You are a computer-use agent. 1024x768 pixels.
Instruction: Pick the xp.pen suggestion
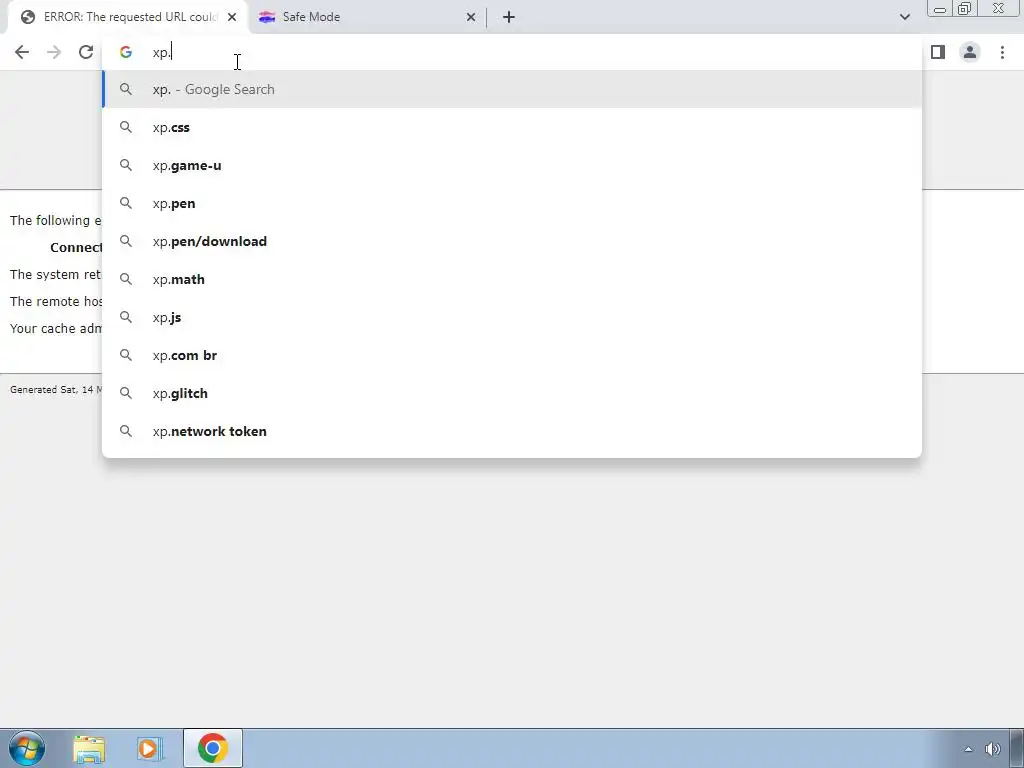(512, 203)
